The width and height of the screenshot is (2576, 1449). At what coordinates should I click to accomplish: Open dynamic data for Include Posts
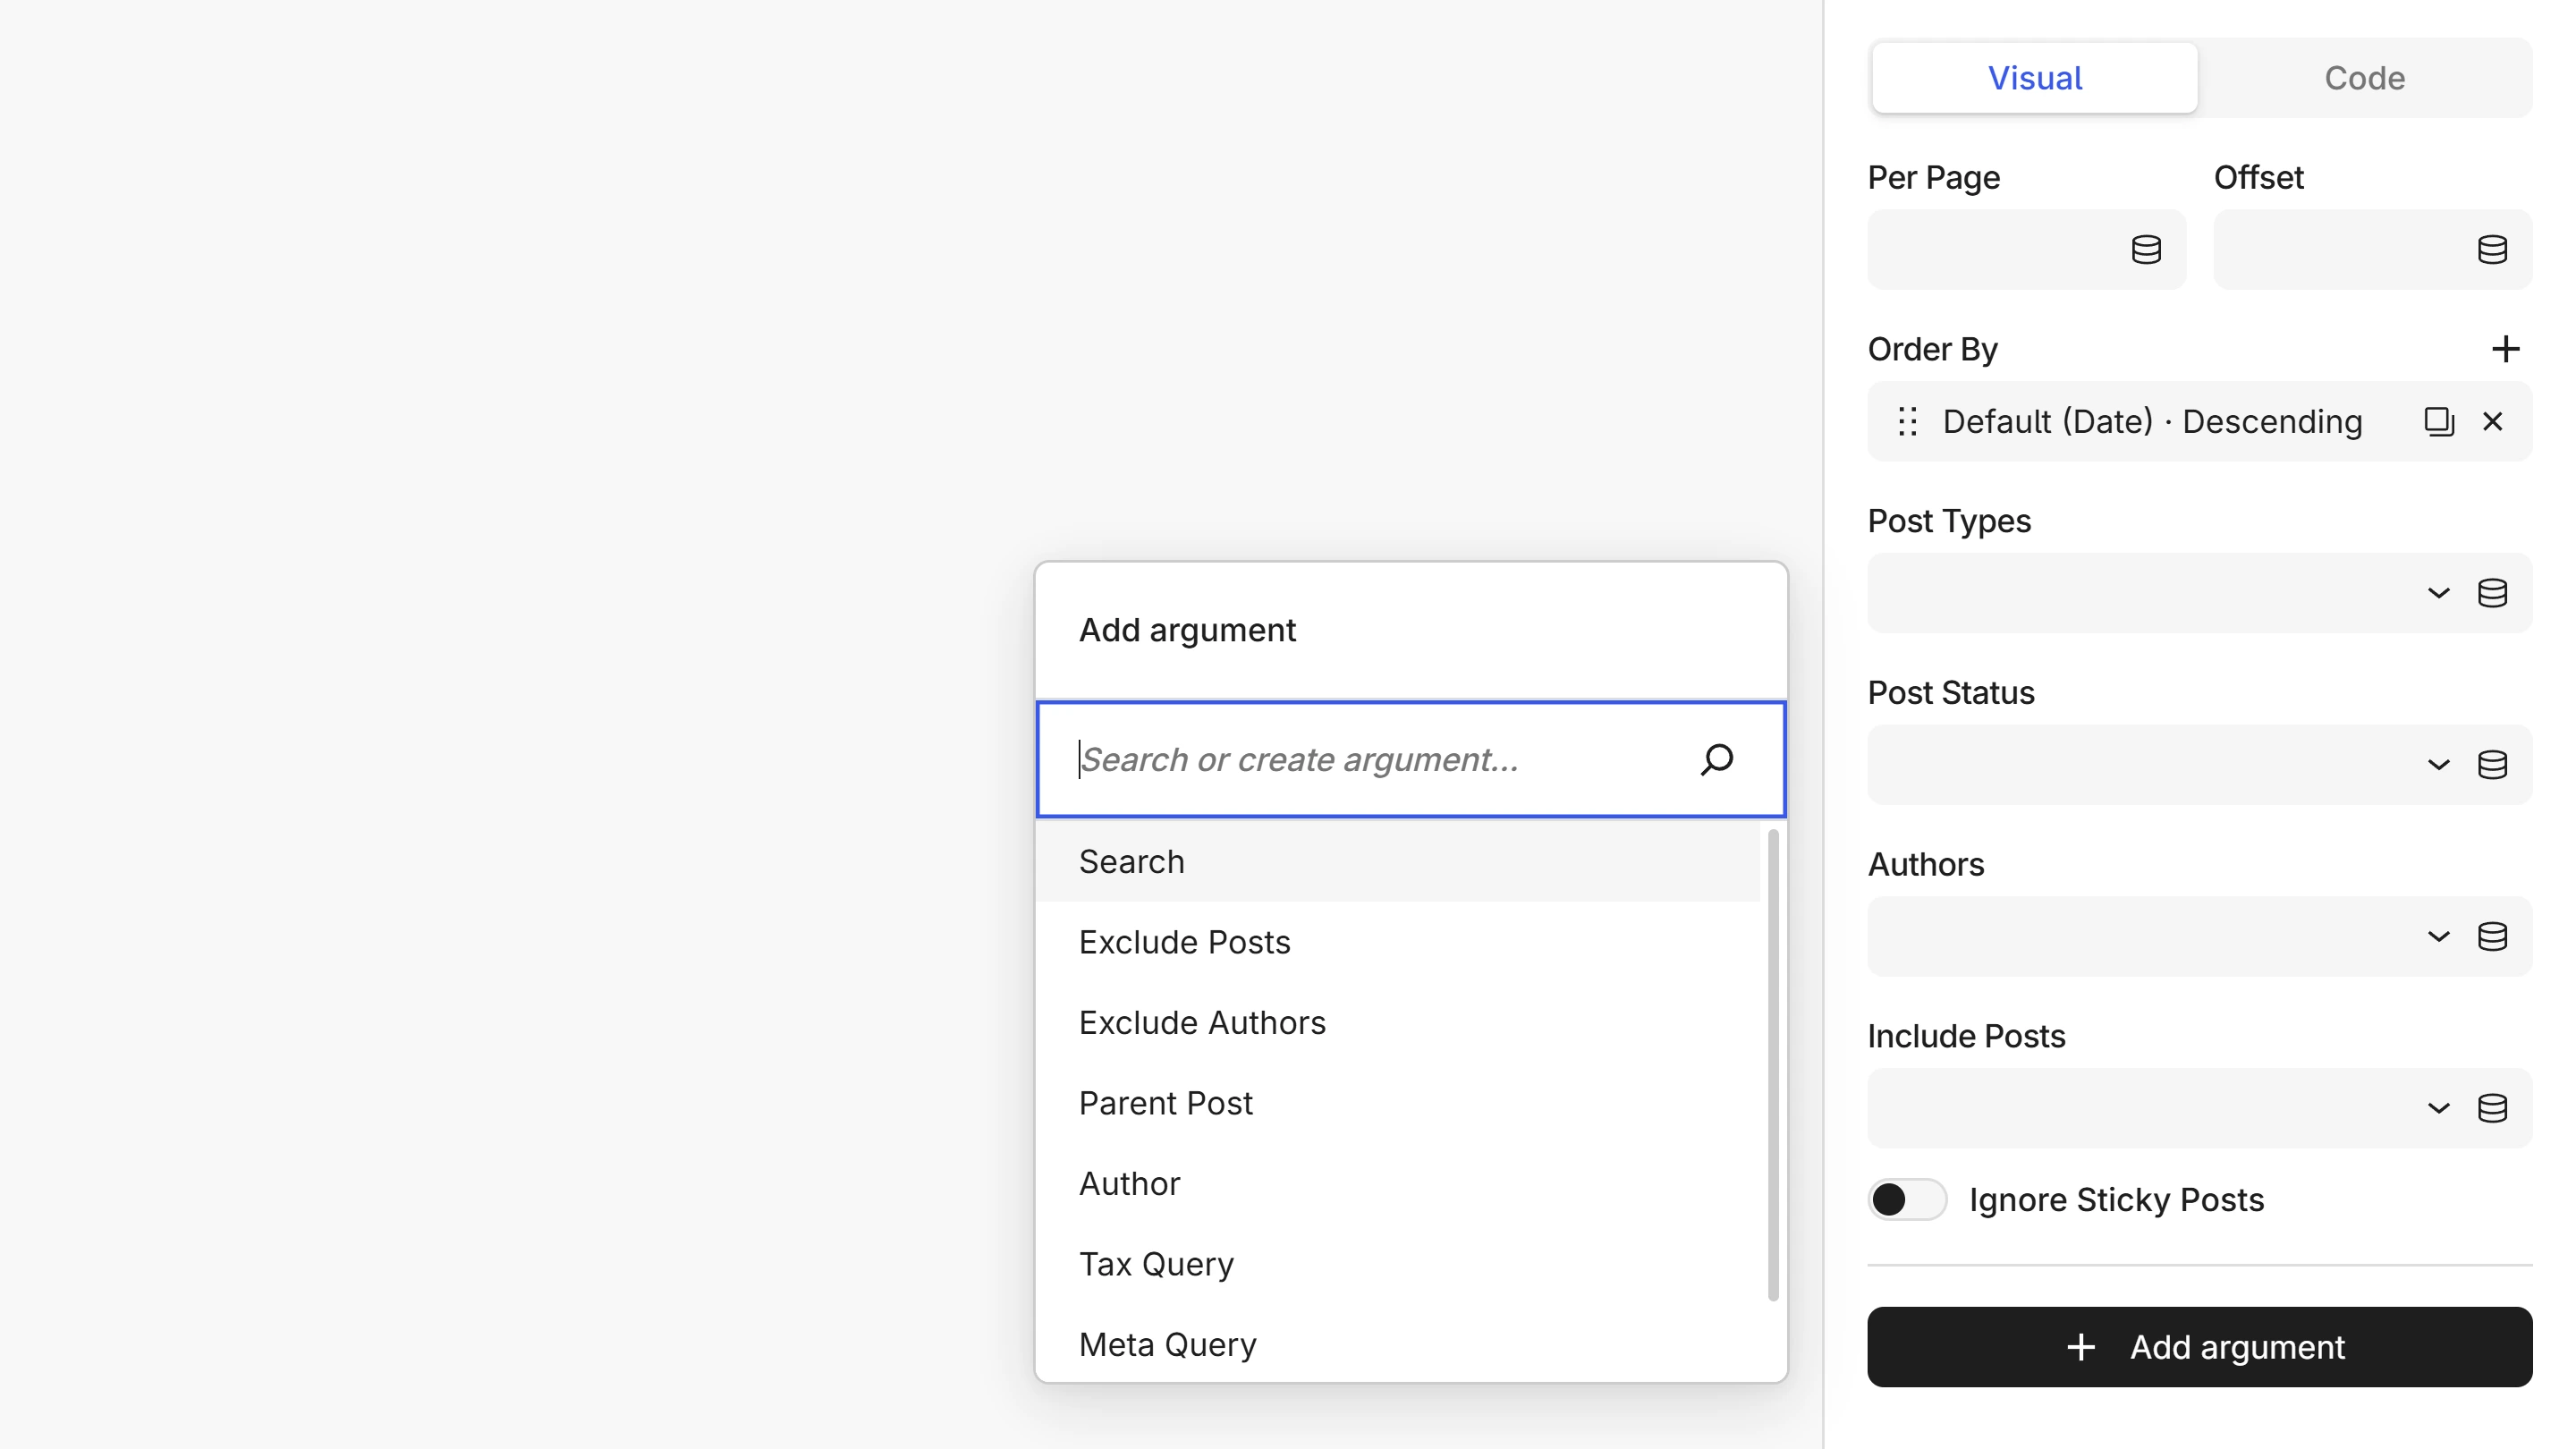pos(2492,1108)
